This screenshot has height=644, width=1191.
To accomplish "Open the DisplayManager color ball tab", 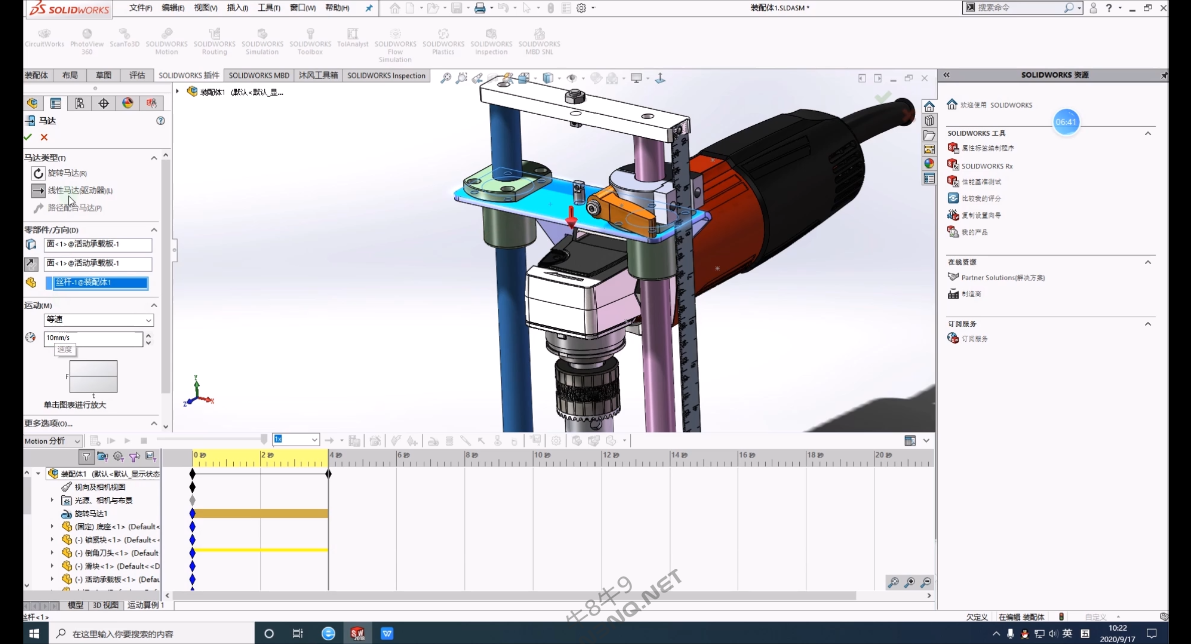I will point(128,103).
